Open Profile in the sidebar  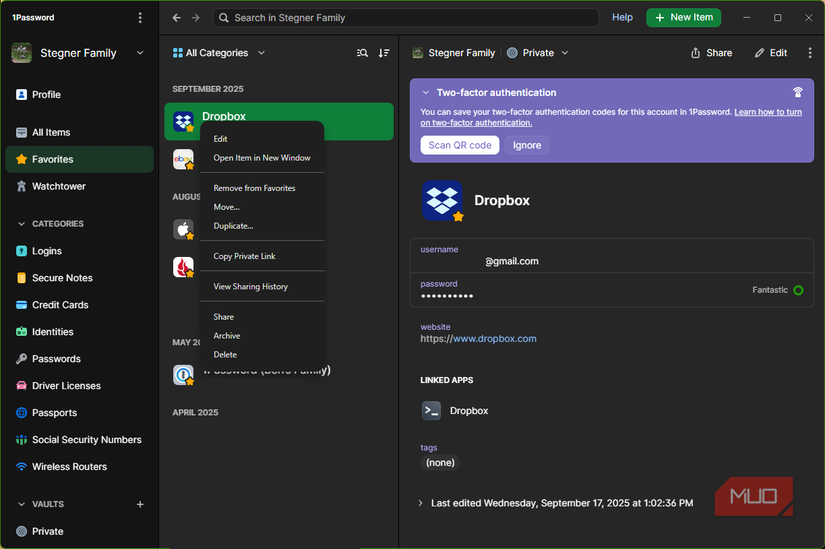pyautogui.click(x=79, y=95)
